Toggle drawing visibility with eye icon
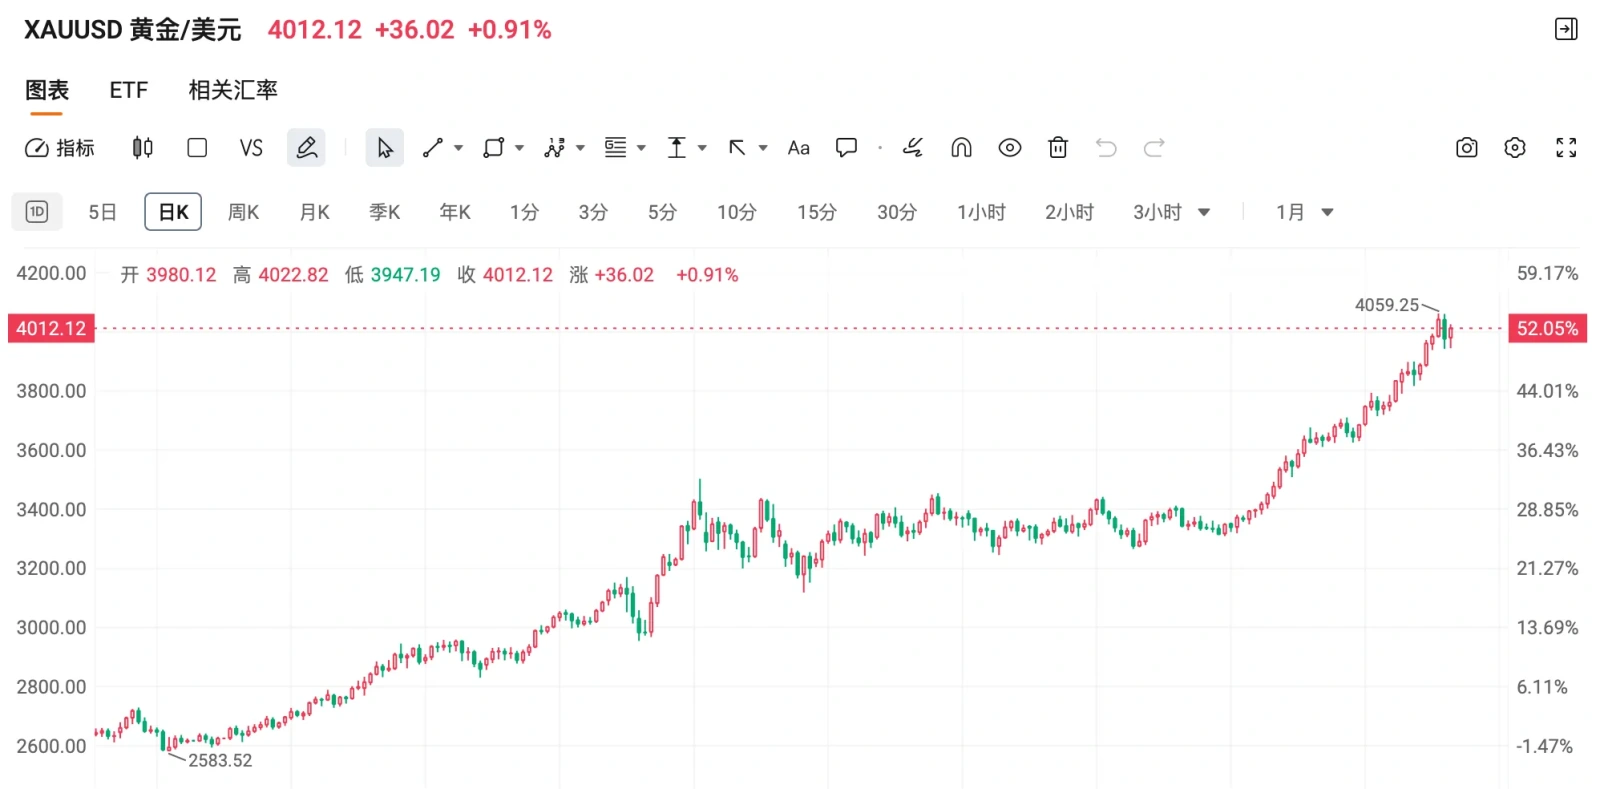Image resolution: width=1600 pixels, height=789 pixels. (x=1009, y=147)
